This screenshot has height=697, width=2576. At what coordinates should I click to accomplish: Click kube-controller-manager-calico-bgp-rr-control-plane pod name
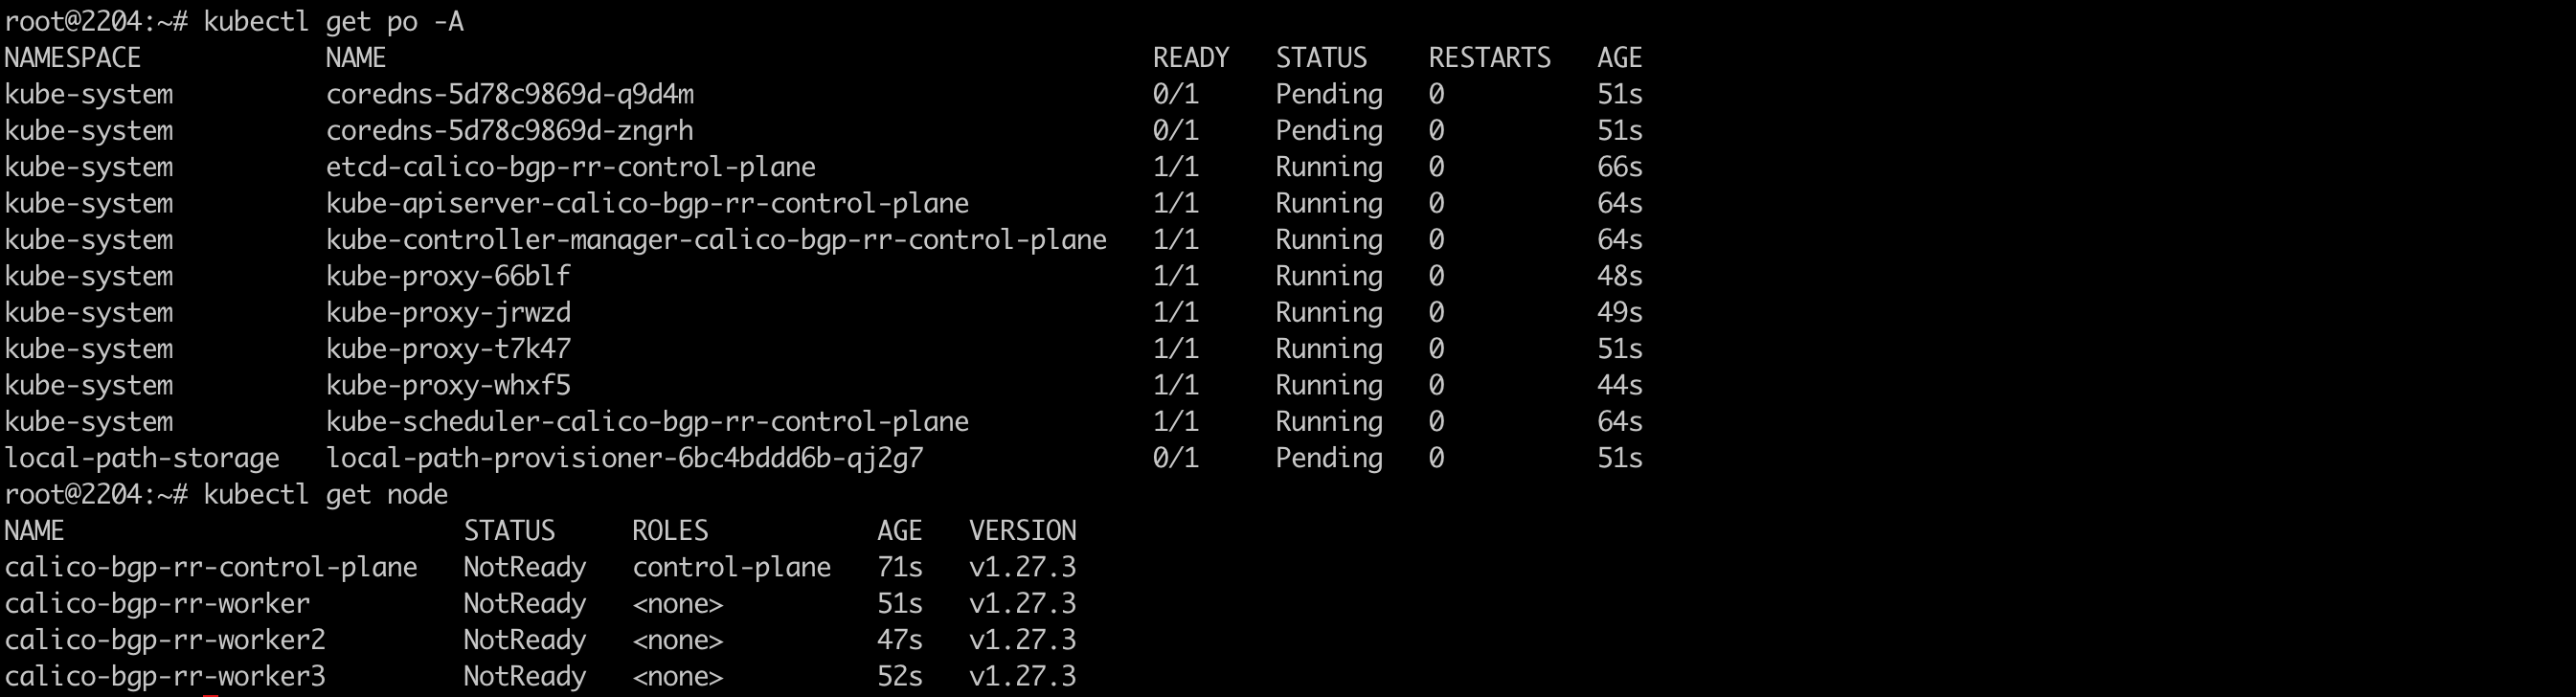coord(716,240)
